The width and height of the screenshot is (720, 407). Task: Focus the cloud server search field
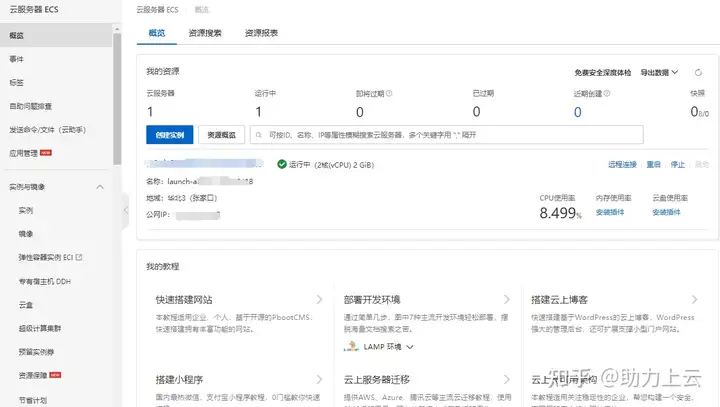coord(446,135)
